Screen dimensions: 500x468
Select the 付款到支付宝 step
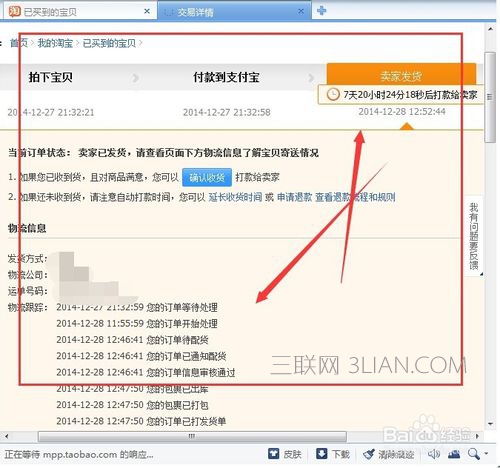tap(226, 77)
